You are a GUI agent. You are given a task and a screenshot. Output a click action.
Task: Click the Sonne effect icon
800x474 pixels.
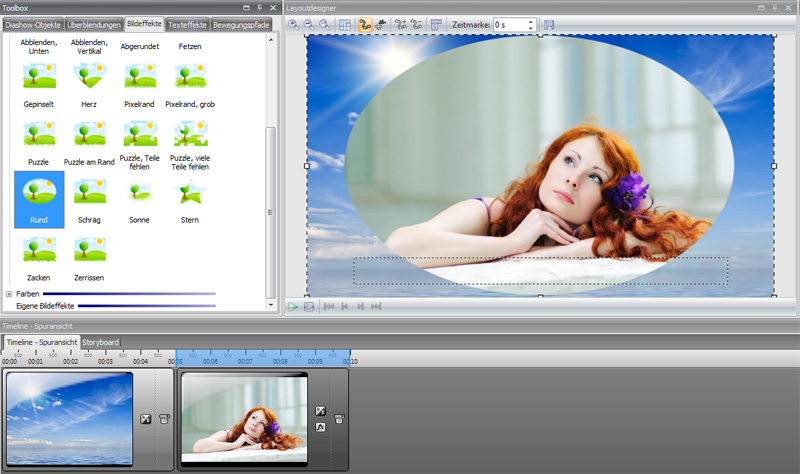coord(139,191)
